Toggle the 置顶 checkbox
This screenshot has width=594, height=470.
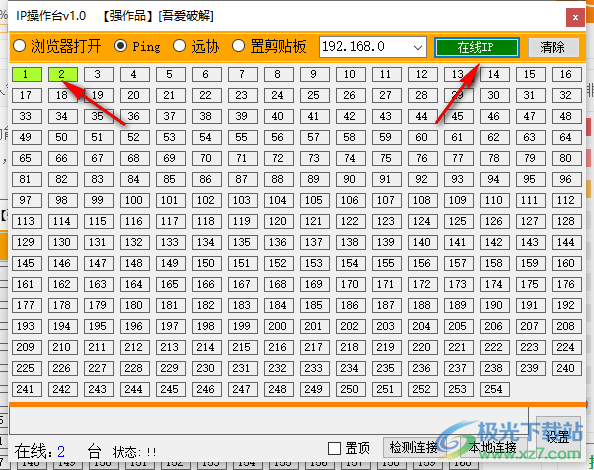349,448
